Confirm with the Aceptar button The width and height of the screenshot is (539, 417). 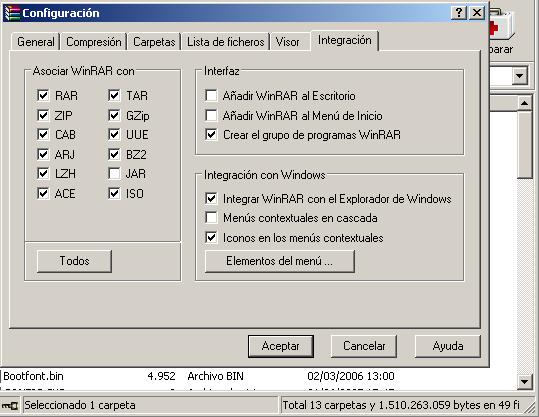(280, 346)
